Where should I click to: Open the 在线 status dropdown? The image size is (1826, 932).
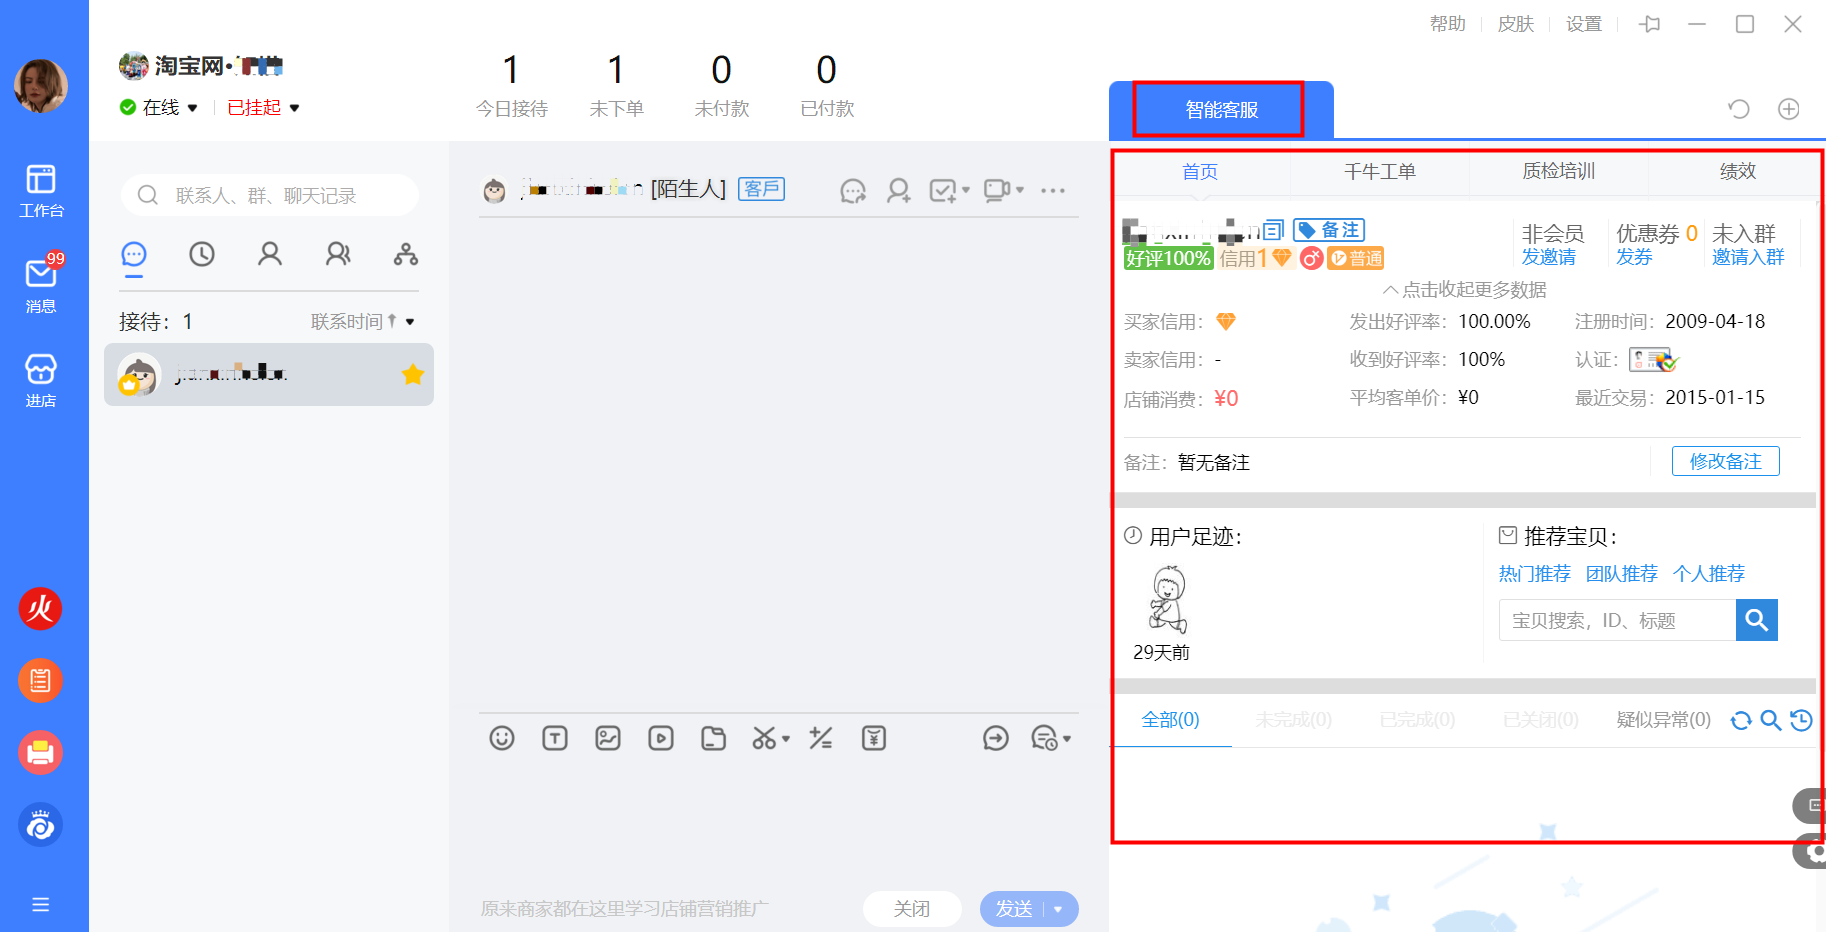[x=160, y=108]
